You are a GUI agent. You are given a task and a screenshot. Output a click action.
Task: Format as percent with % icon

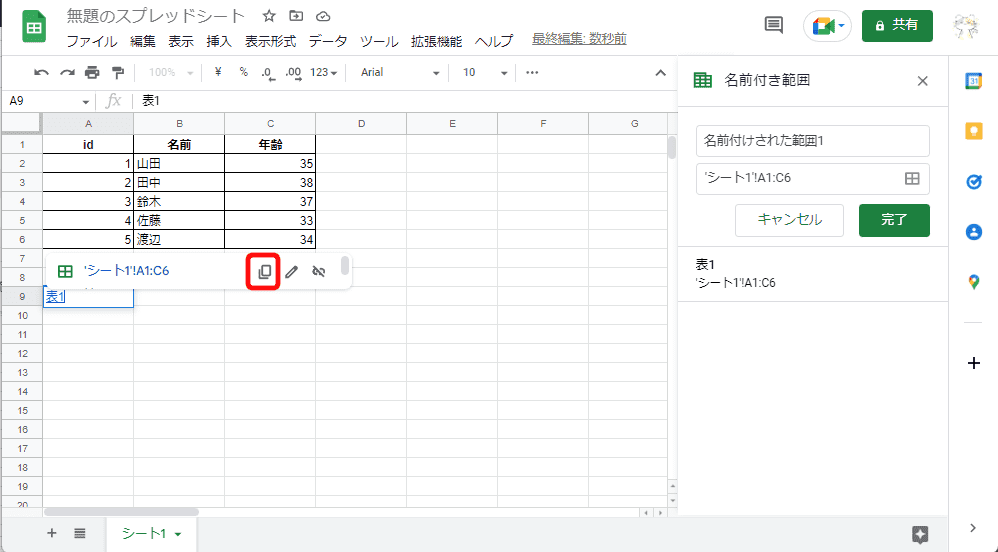point(243,72)
